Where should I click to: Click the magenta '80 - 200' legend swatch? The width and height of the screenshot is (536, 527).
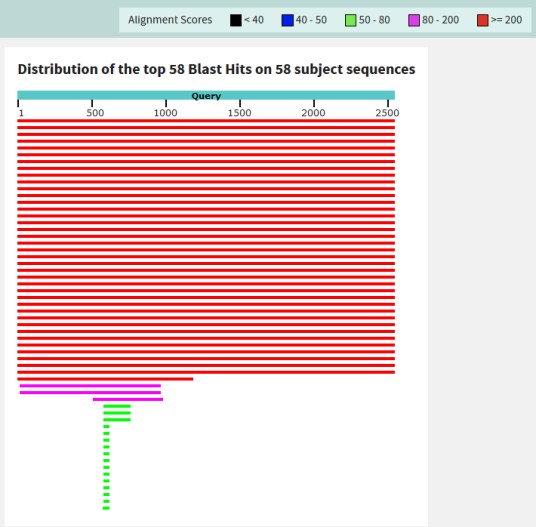tap(414, 20)
